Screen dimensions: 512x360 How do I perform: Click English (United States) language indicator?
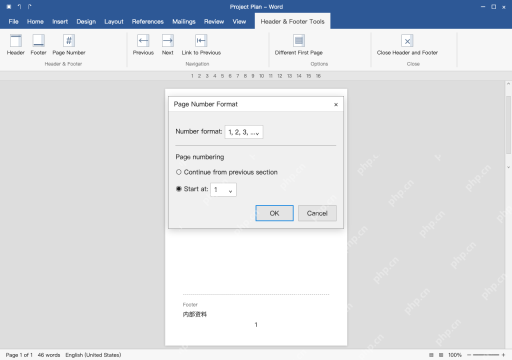(93, 355)
